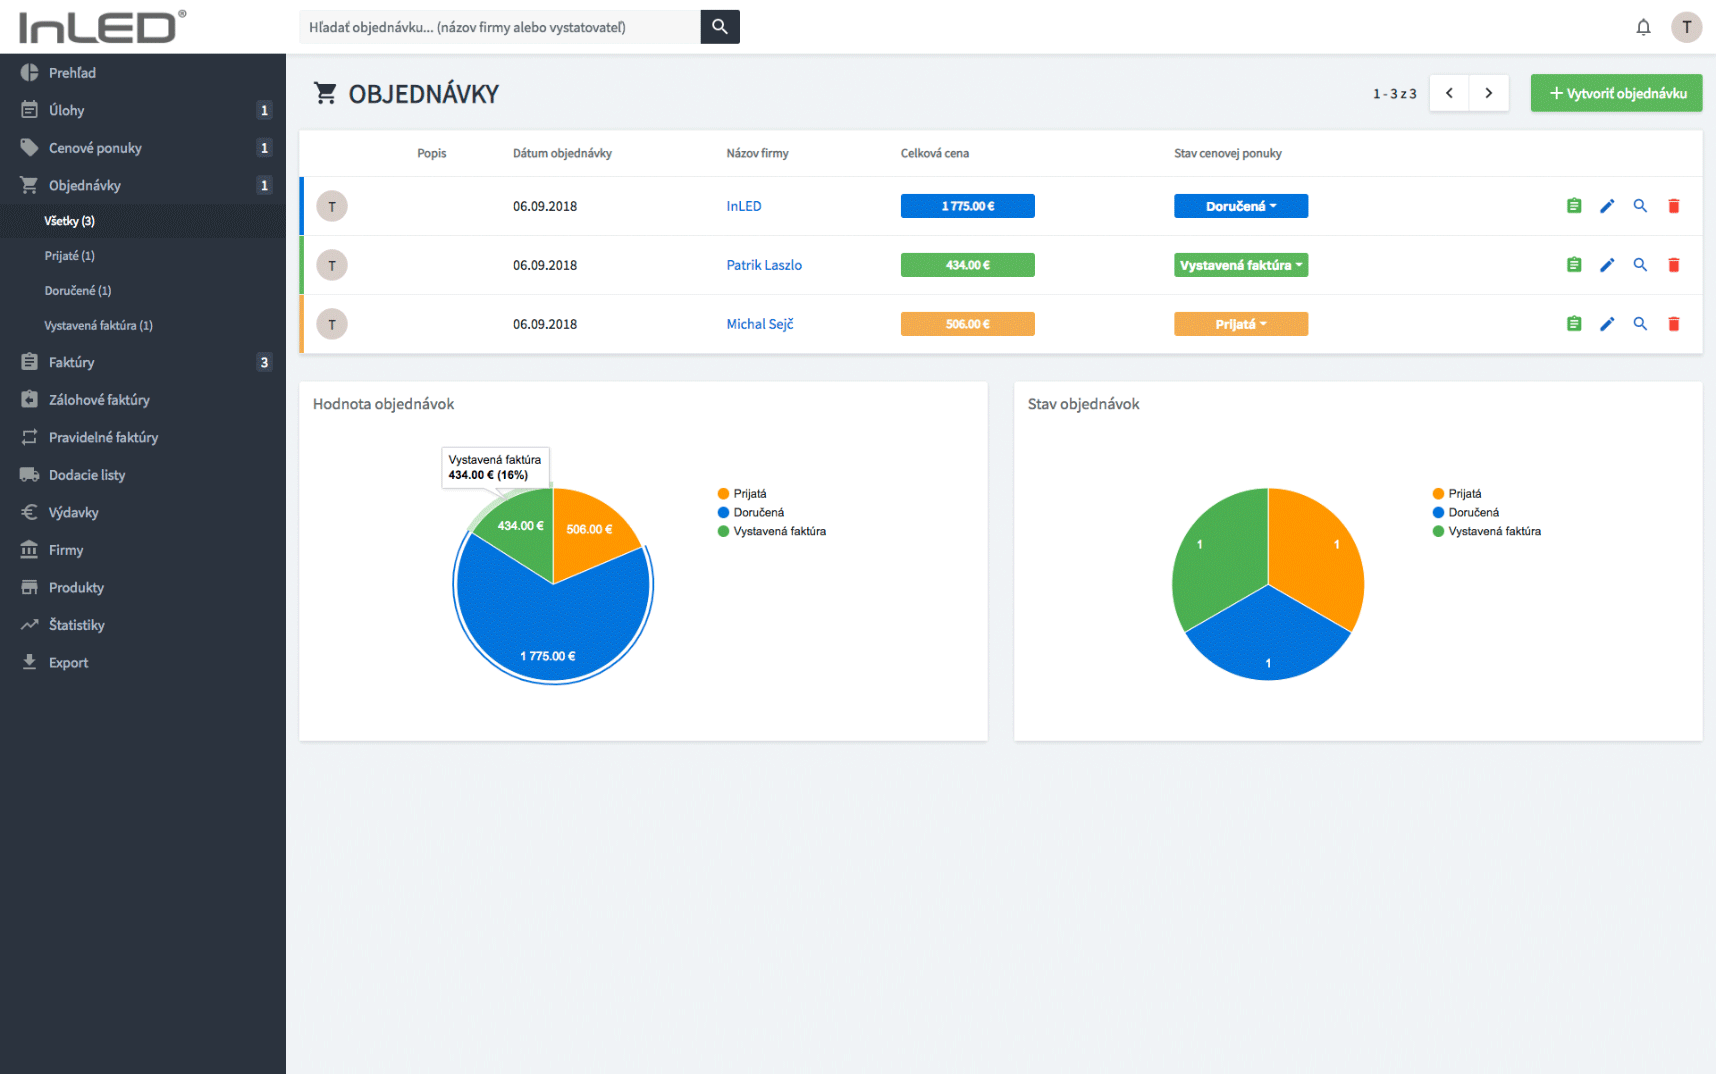This screenshot has height=1074, width=1716.
Task: Delete the InLED order with trash icon
Action: (1673, 206)
